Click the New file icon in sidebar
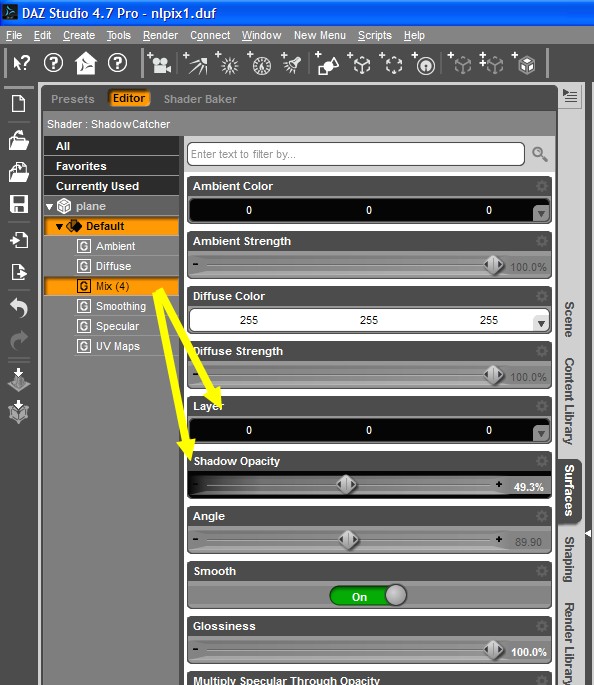Image resolution: width=594 pixels, height=685 pixels. [x=18, y=104]
